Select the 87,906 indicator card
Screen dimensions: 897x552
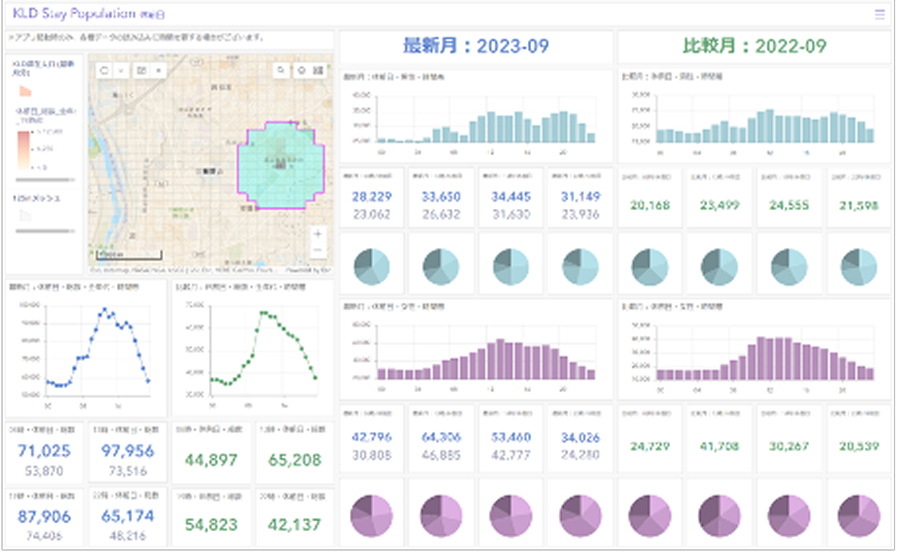pyautogui.click(x=45, y=517)
